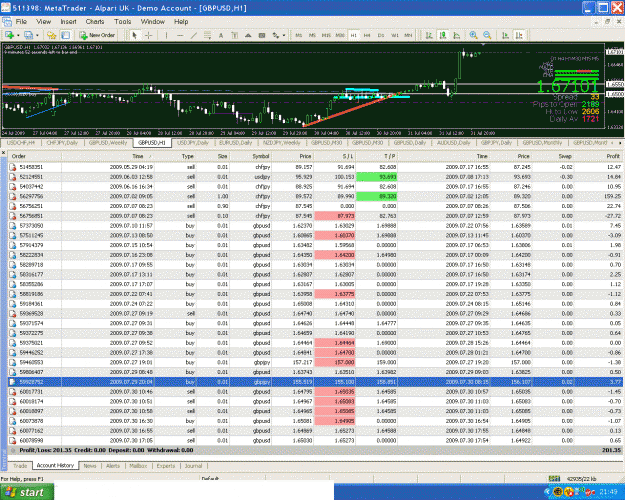Switch to the D1 timeframe
This screenshot has width=625, height=500.
[x=381, y=35]
